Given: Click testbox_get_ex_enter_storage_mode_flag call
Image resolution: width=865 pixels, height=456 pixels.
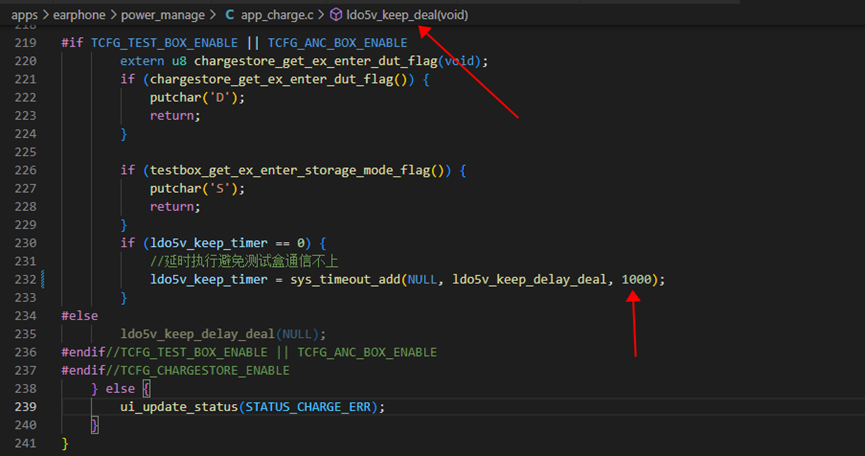Looking at the screenshot, I should (291, 170).
